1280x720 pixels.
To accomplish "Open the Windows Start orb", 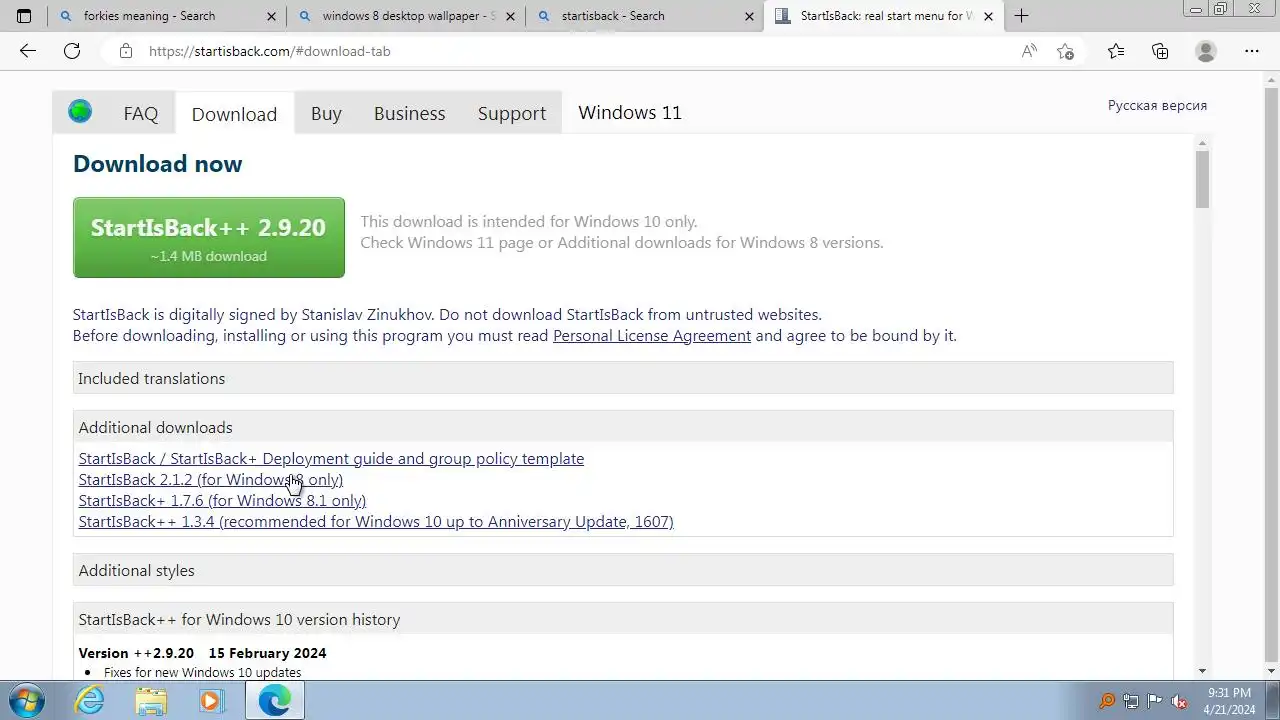I will tap(27, 700).
